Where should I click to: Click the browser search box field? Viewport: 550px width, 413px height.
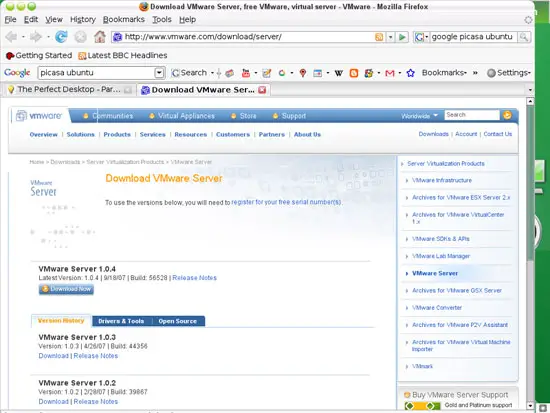coord(473,37)
